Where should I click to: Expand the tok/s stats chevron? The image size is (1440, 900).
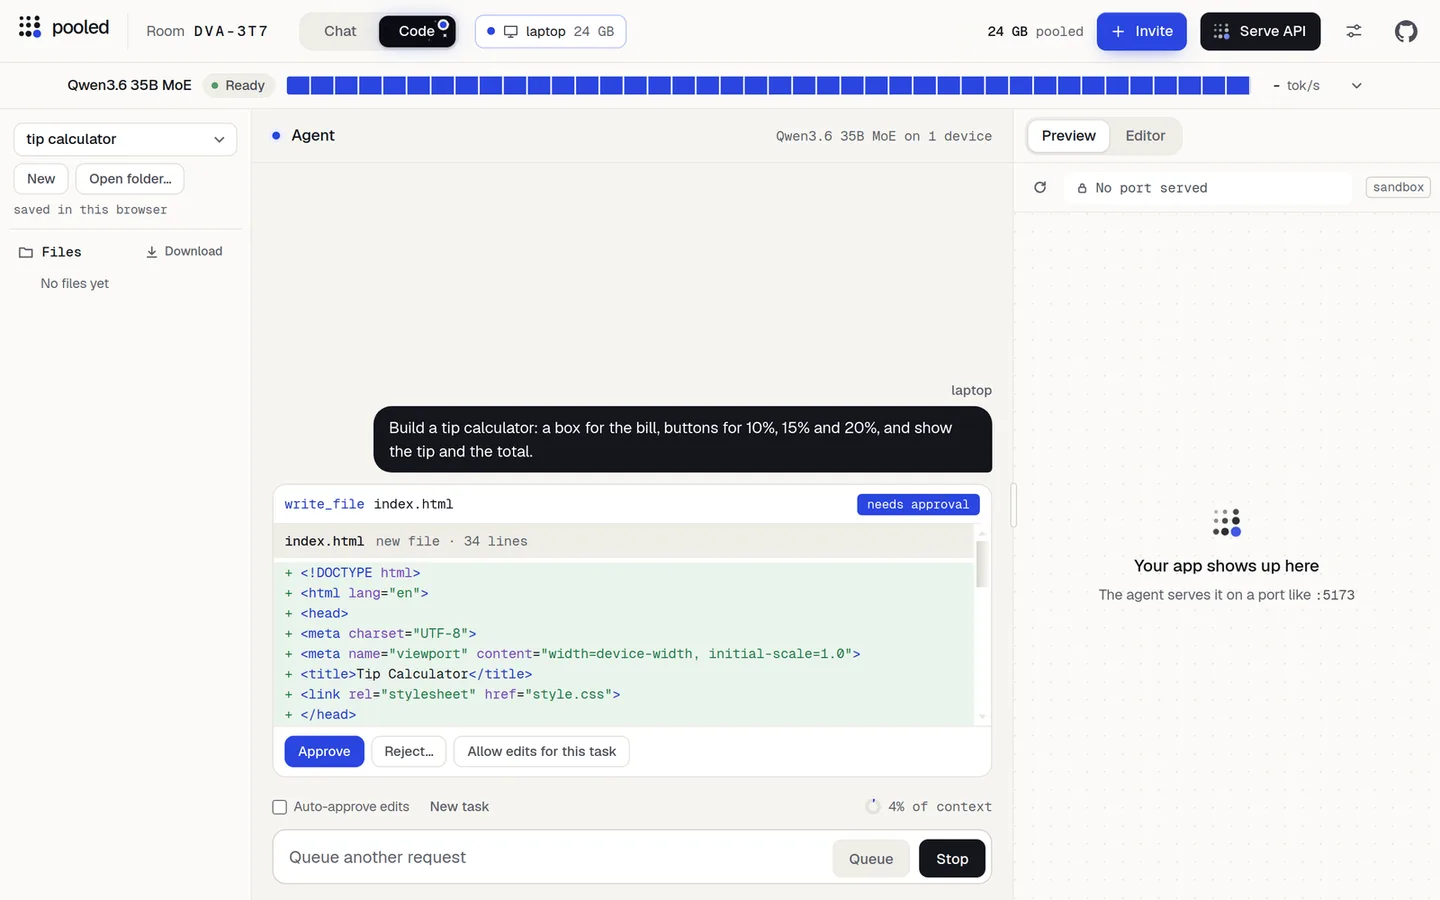pyautogui.click(x=1357, y=86)
